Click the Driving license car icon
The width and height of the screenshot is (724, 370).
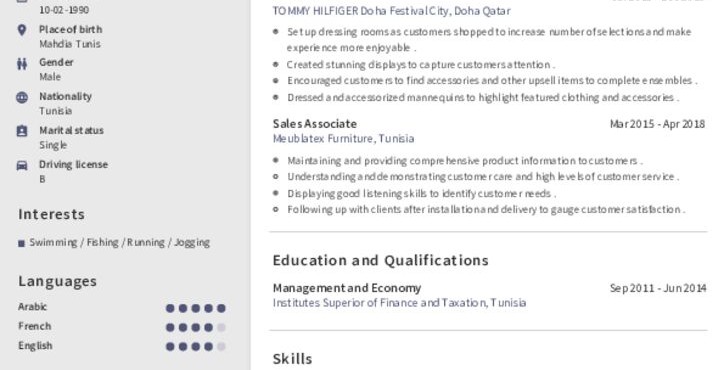coord(22,165)
